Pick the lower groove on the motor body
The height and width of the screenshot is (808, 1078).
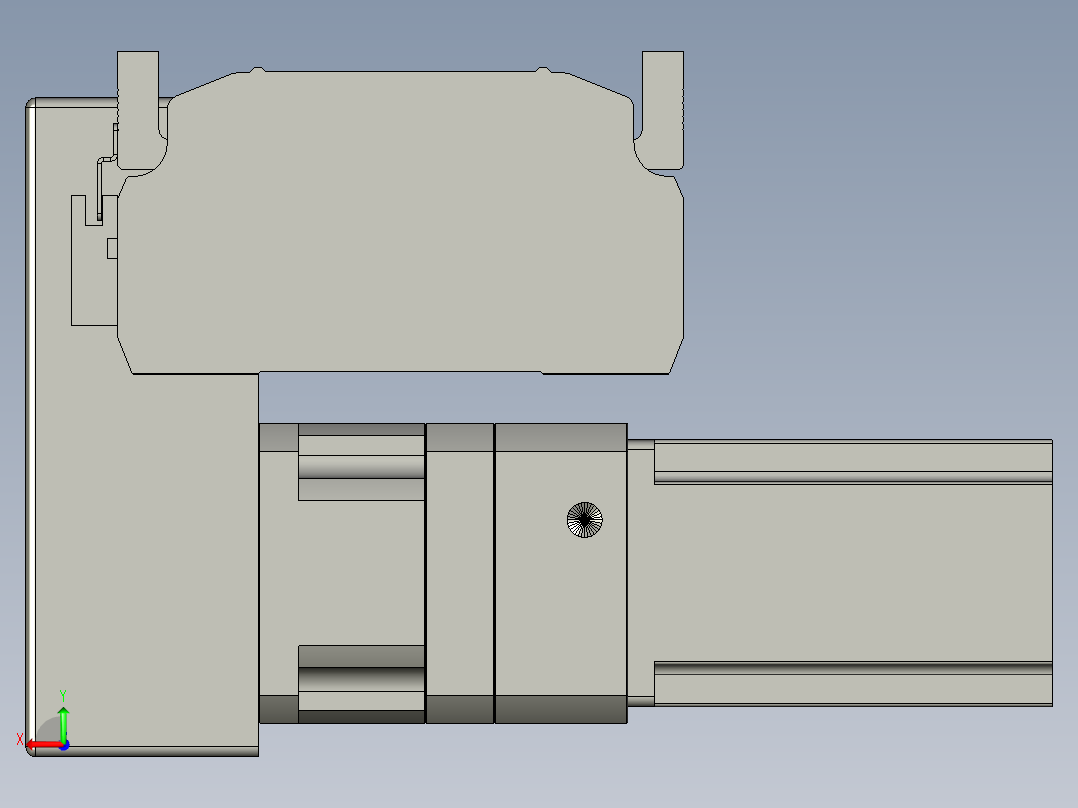pyautogui.click(x=850, y=668)
